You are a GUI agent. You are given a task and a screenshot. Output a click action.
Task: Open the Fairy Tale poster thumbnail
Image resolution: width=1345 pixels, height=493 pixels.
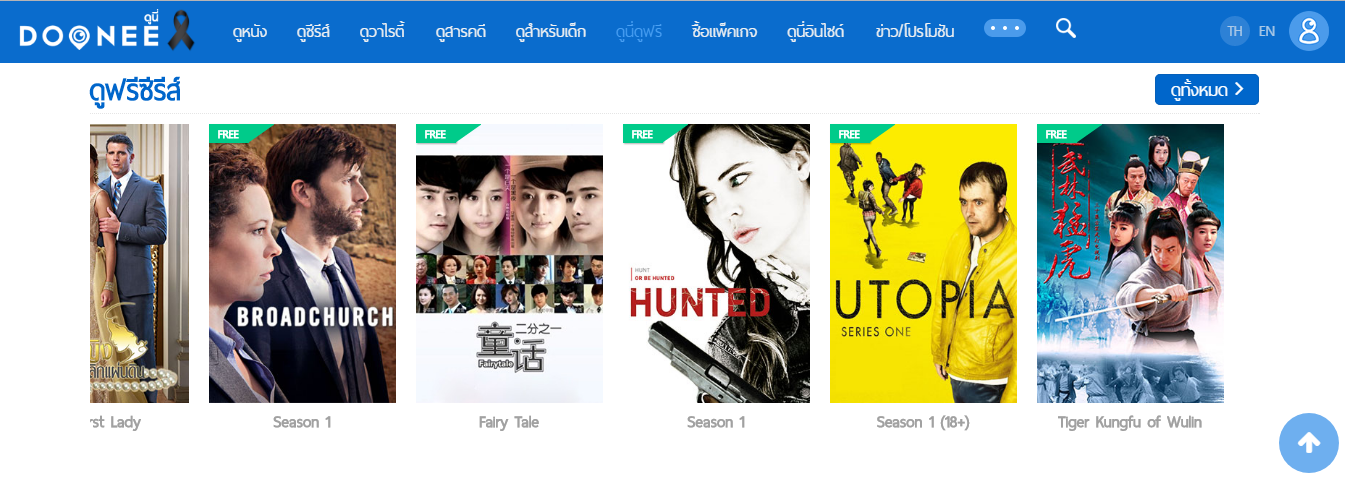(509, 263)
